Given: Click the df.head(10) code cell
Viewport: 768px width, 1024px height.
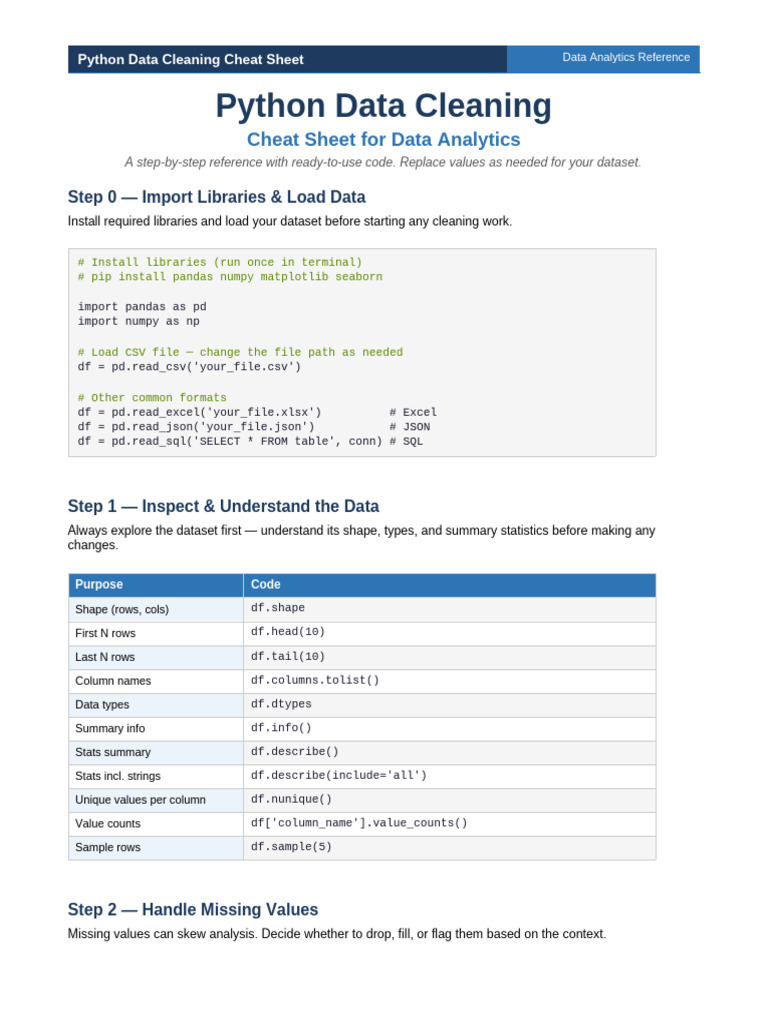Looking at the screenshot, I should pos(449,633).
